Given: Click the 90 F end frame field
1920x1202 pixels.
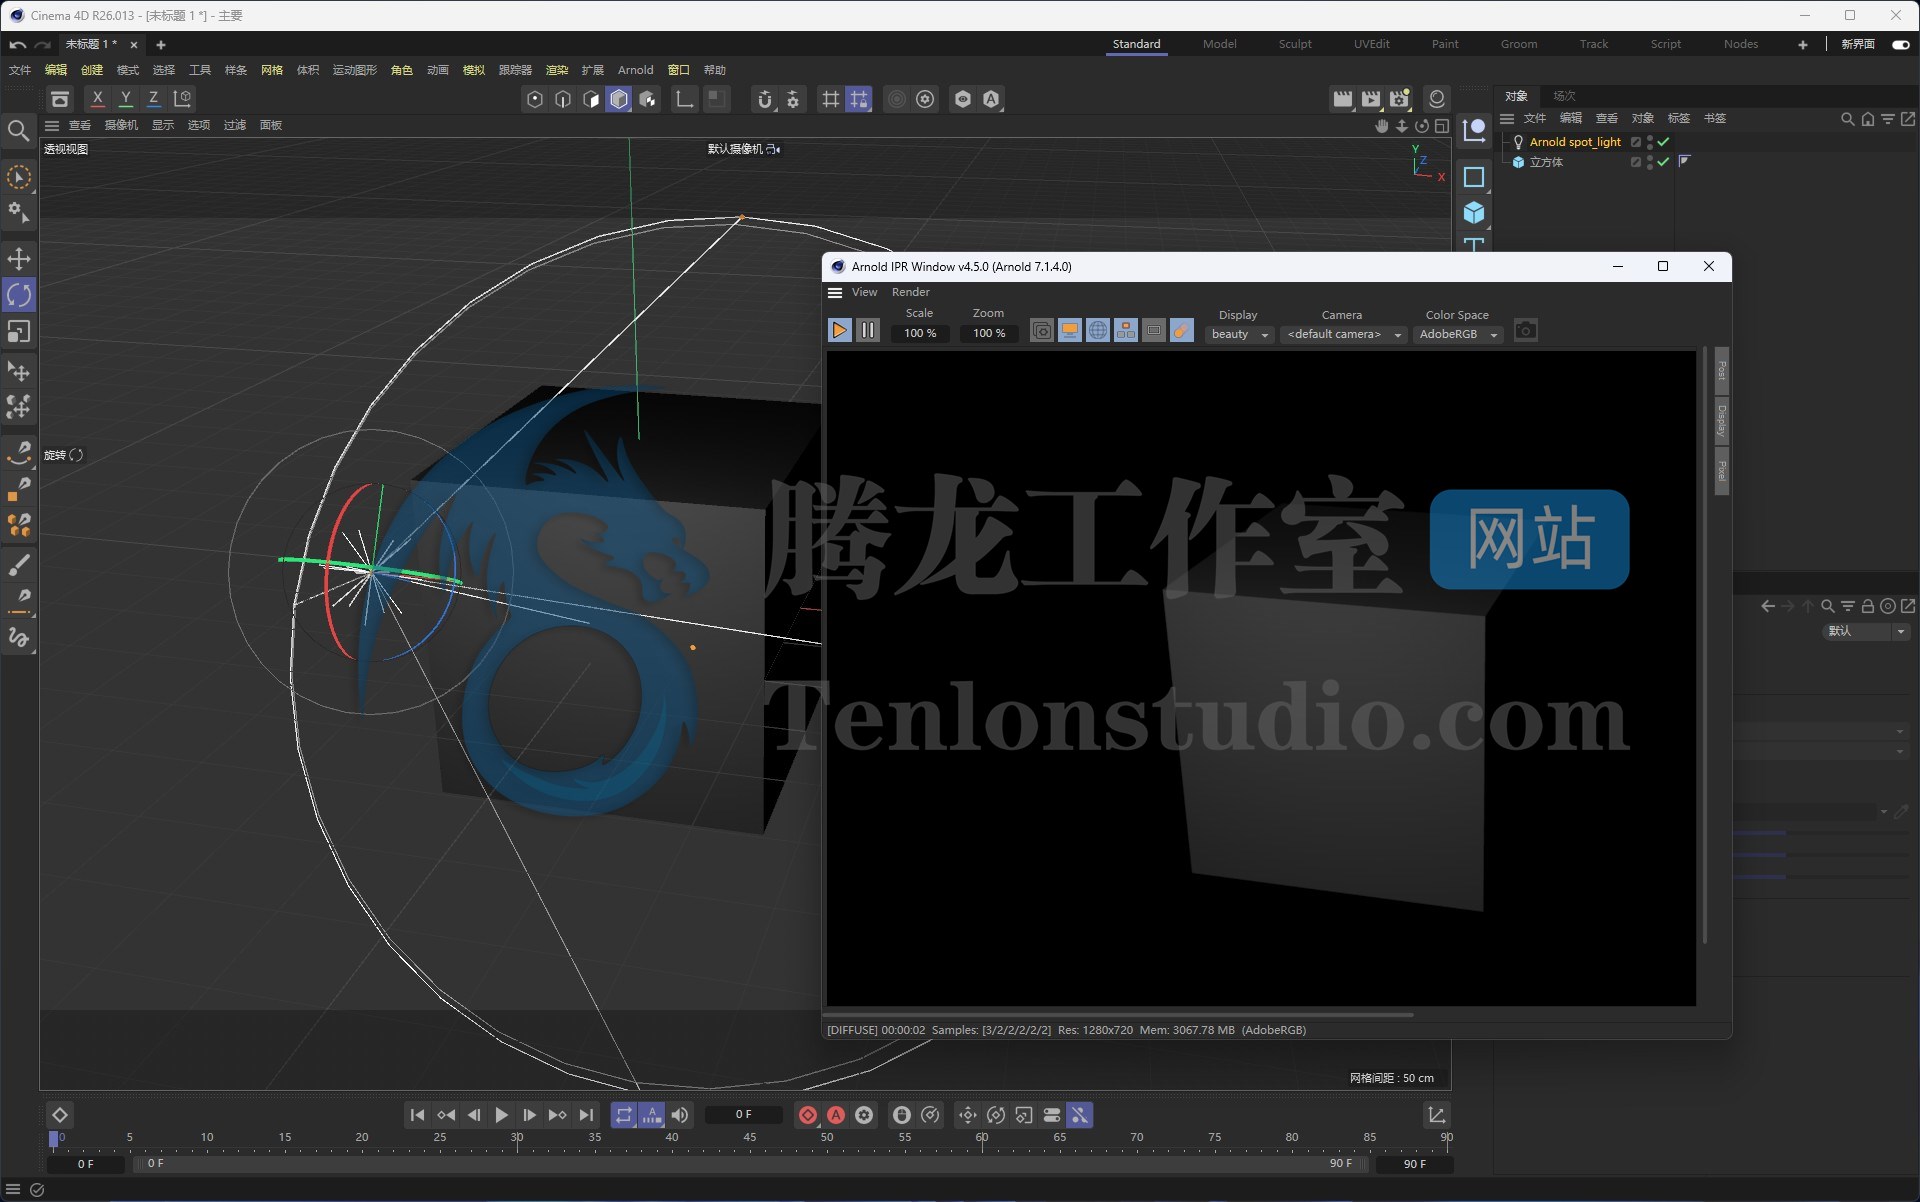Looking at the screenshot, I should pyautogui.click(x=1414, y=1164).
